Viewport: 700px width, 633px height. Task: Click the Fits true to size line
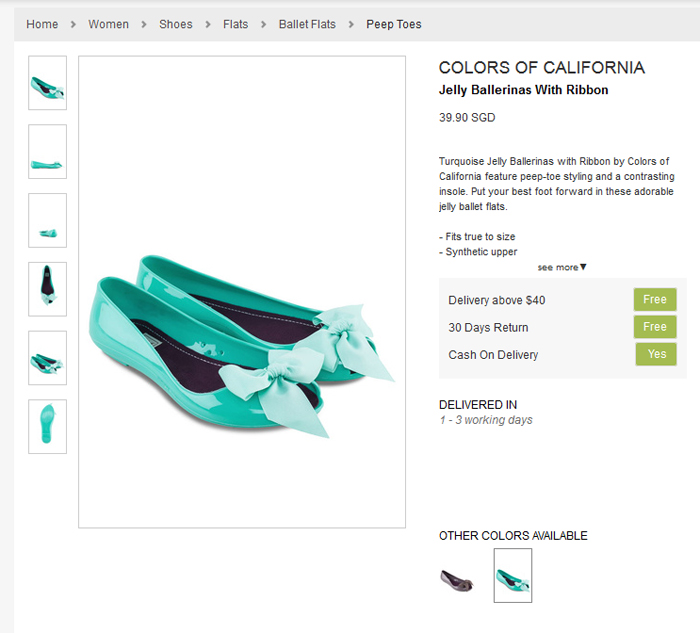coord(477,237)
